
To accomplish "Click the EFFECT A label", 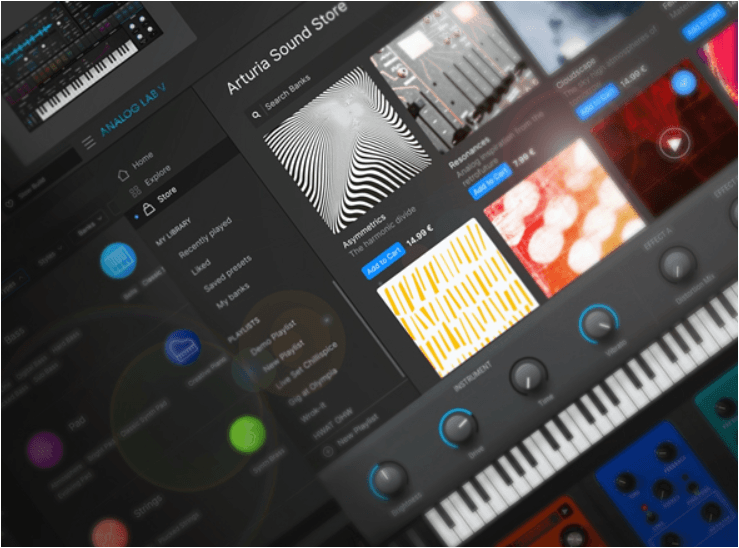I will click(657, 238).
